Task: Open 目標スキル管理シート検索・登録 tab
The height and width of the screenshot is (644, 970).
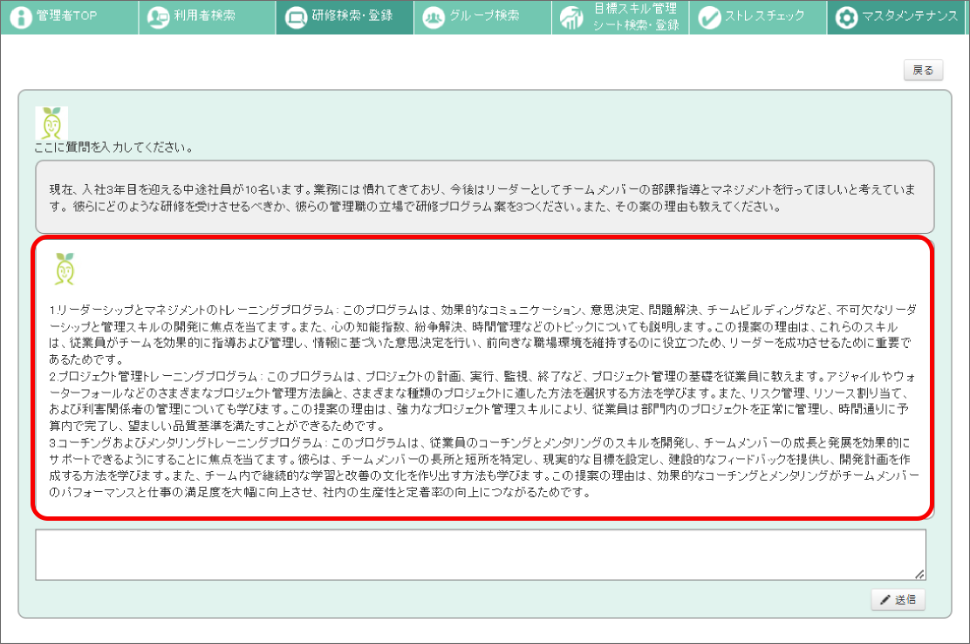Action: (620, 17)
